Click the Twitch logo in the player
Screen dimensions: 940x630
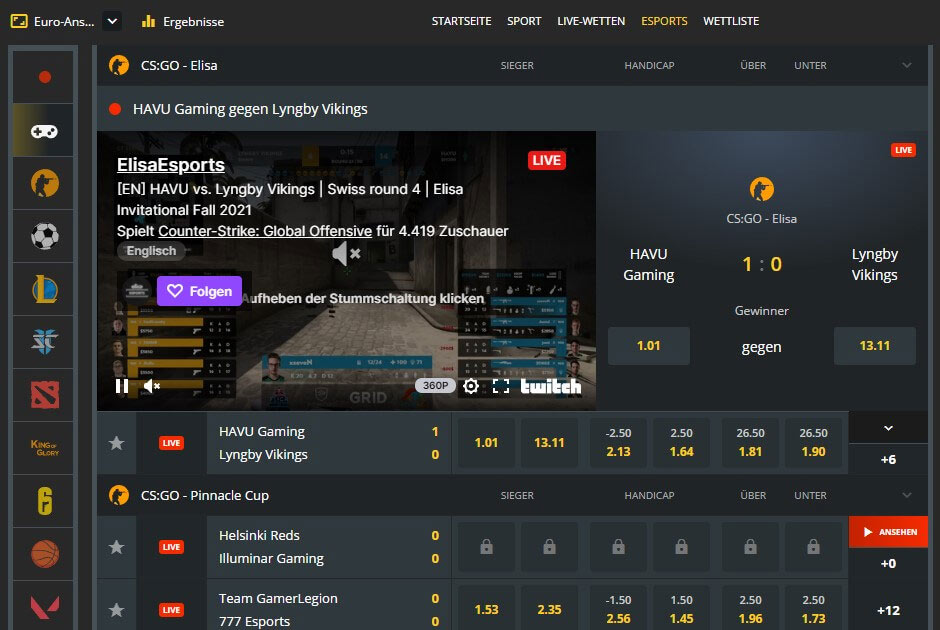point(550,386)
